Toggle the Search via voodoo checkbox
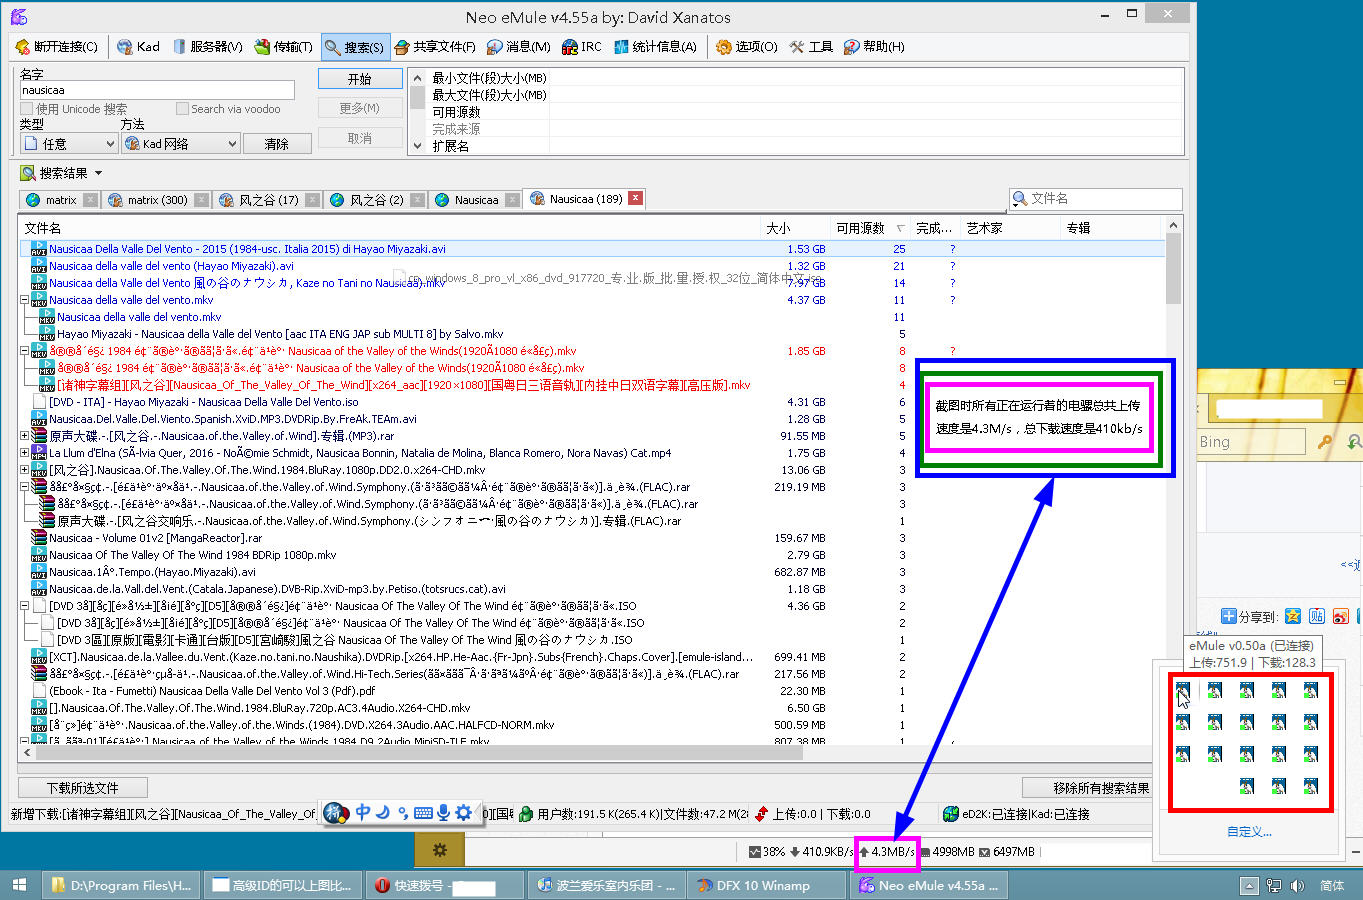The image size is (1363, 900). click(x=182, y=109)
